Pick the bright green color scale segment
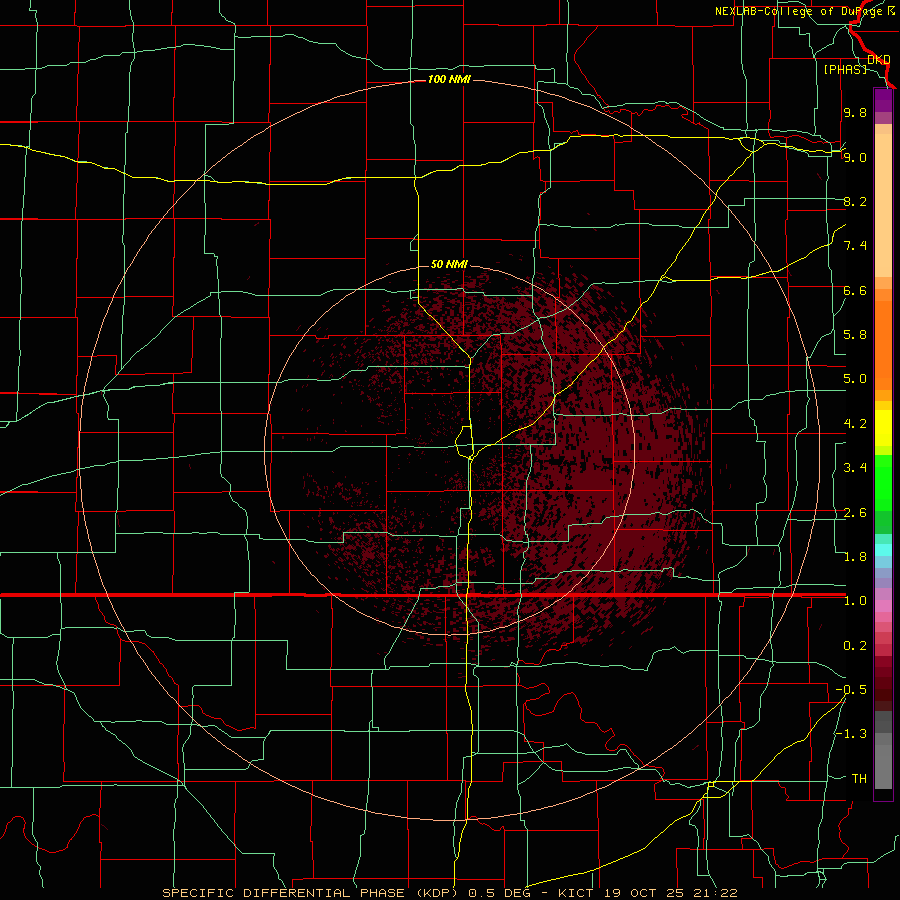 coord(883,483)
